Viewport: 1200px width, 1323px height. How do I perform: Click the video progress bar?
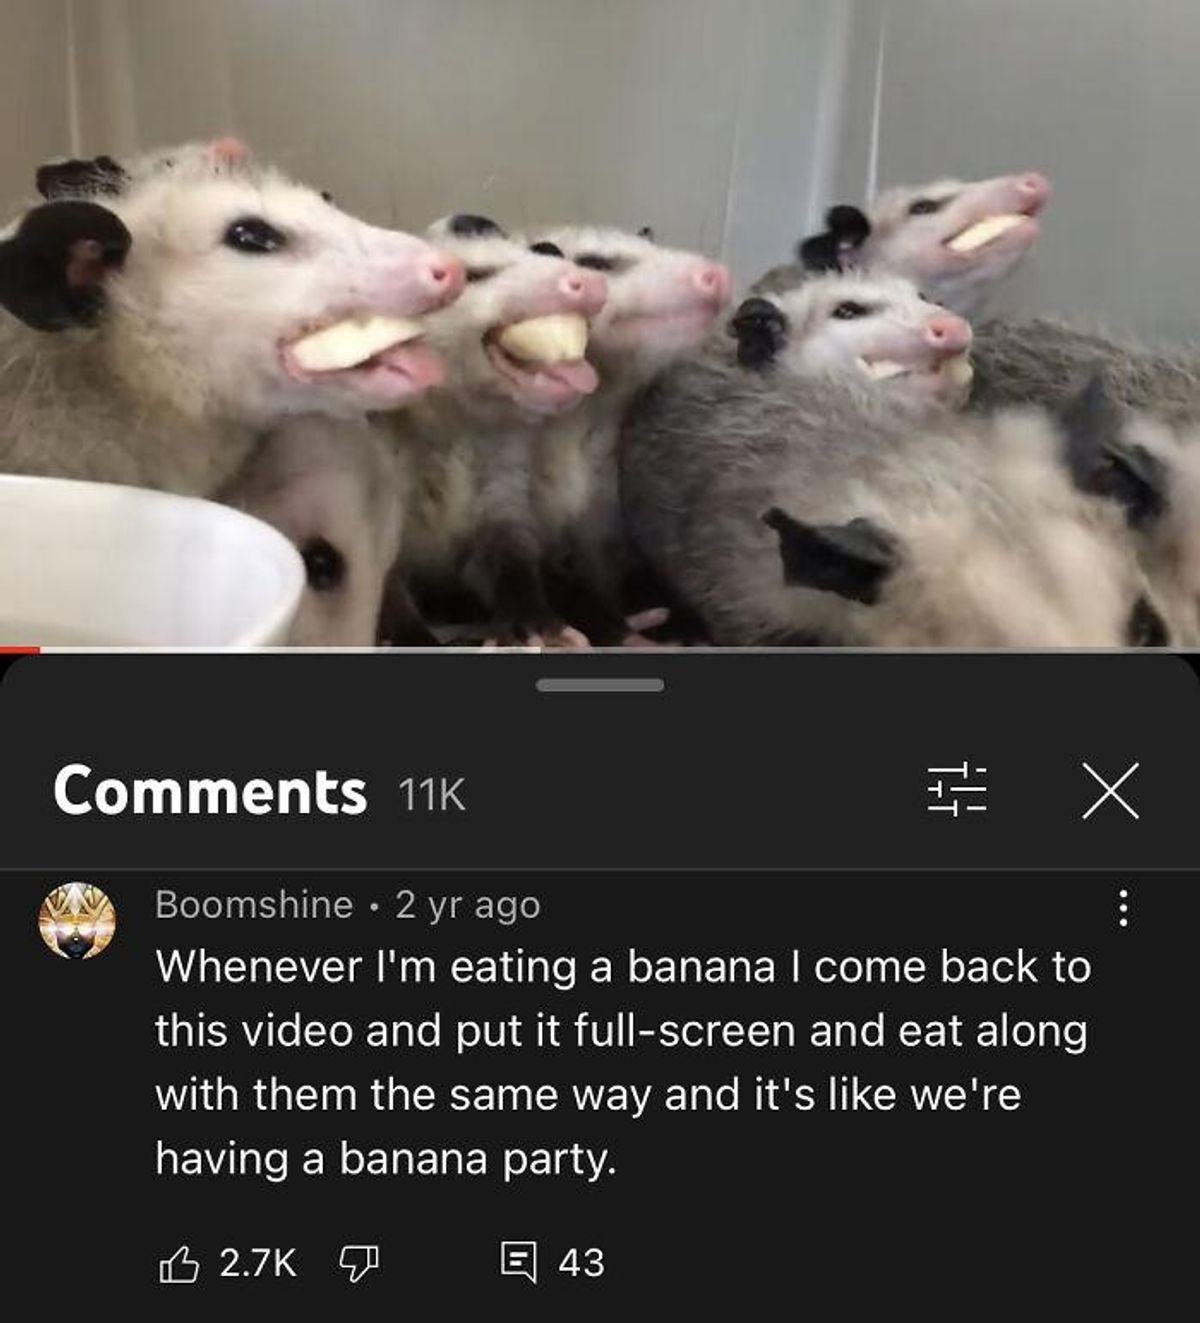(x=600, y=650)
